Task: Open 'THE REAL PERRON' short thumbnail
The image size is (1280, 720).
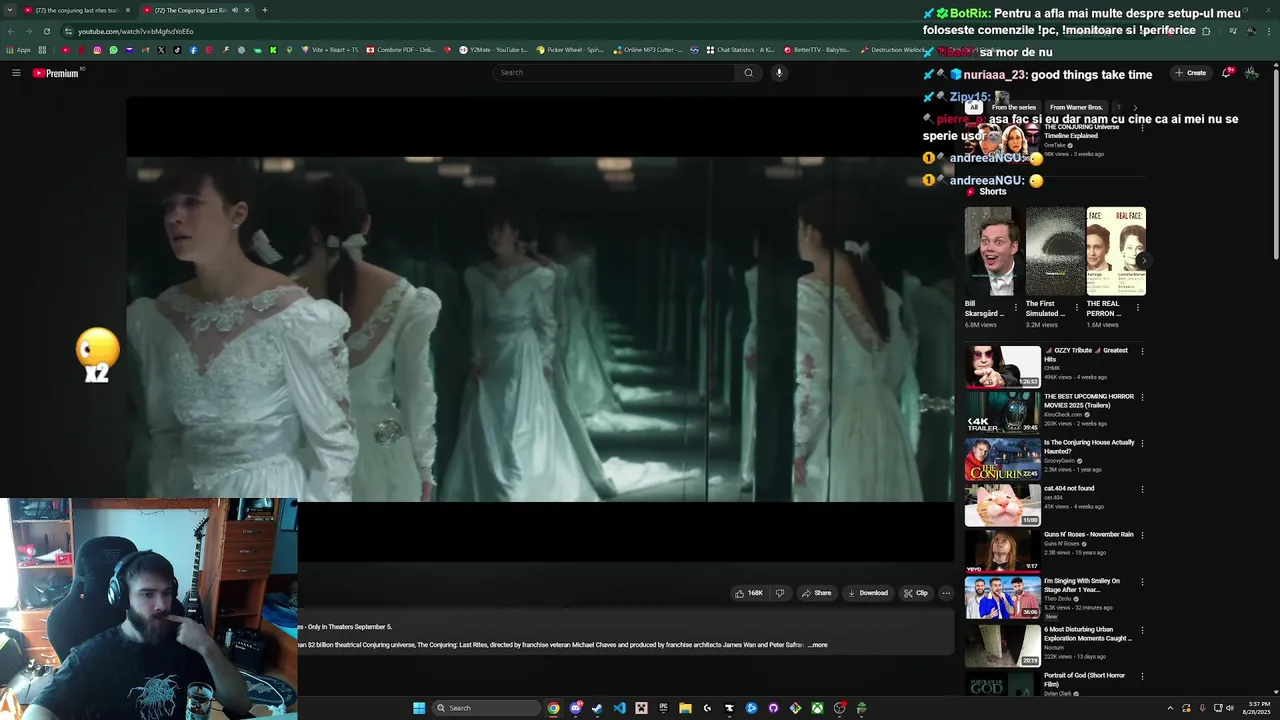Action: click(x=1116, y=251)
